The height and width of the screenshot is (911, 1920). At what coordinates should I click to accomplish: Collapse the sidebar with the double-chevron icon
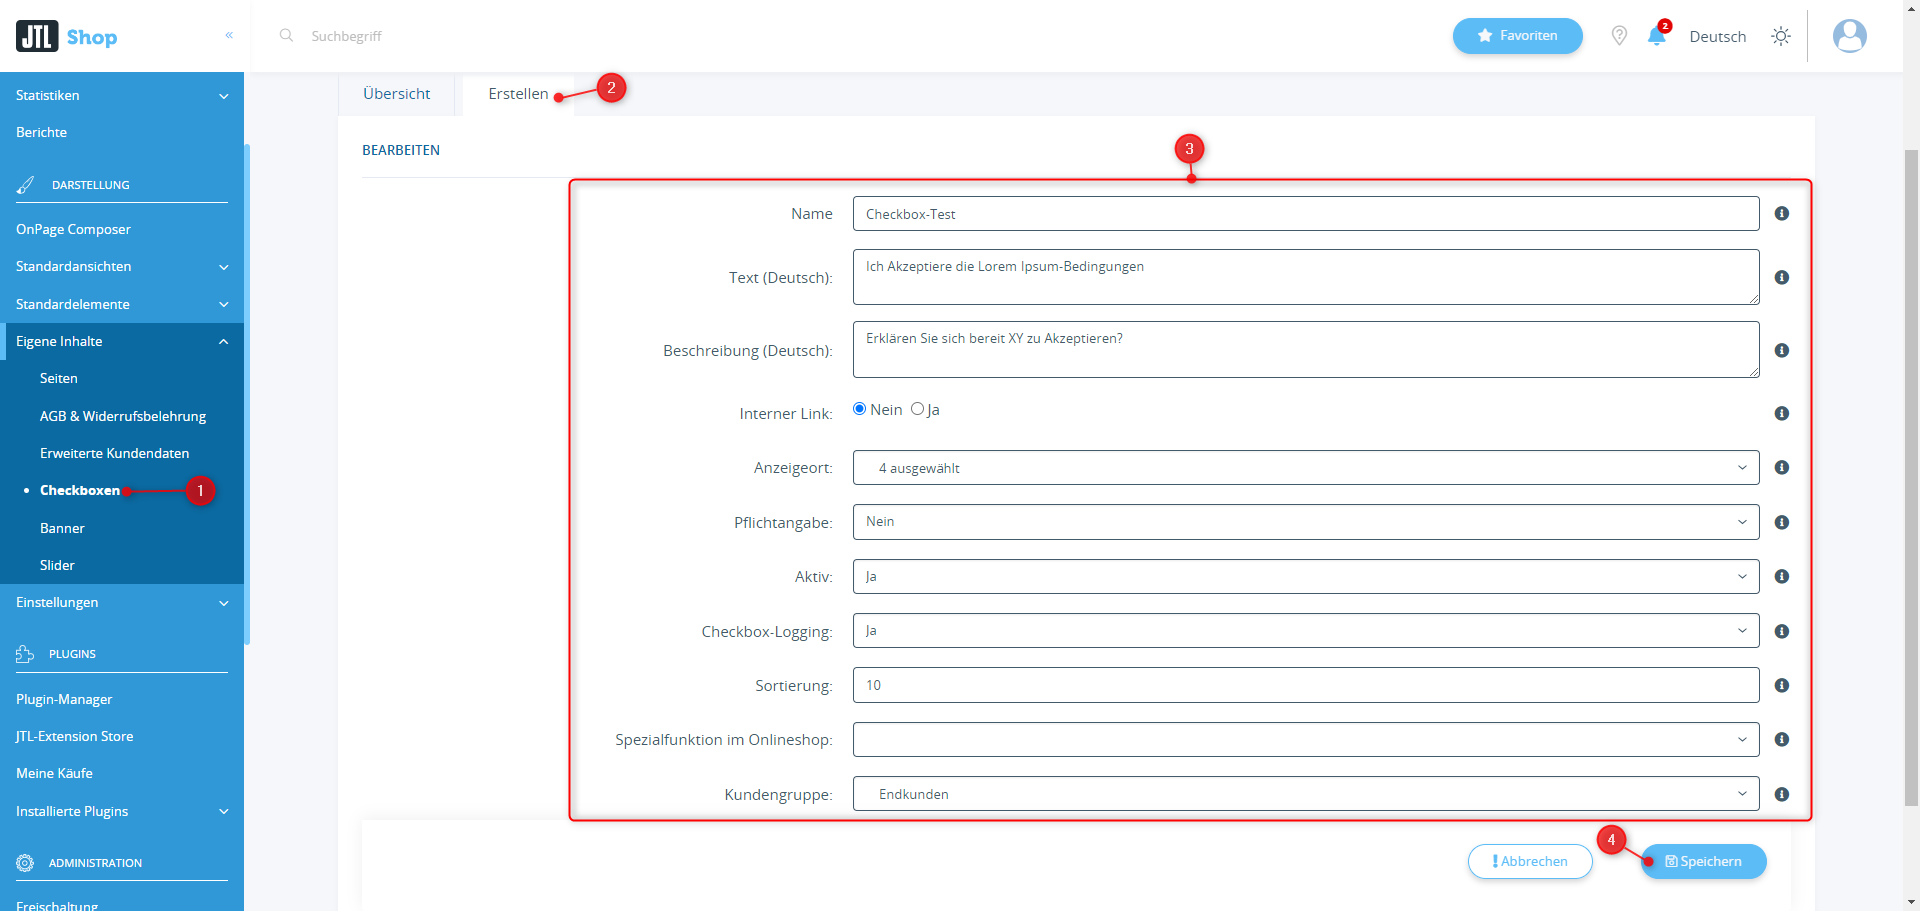coord(229,35)
